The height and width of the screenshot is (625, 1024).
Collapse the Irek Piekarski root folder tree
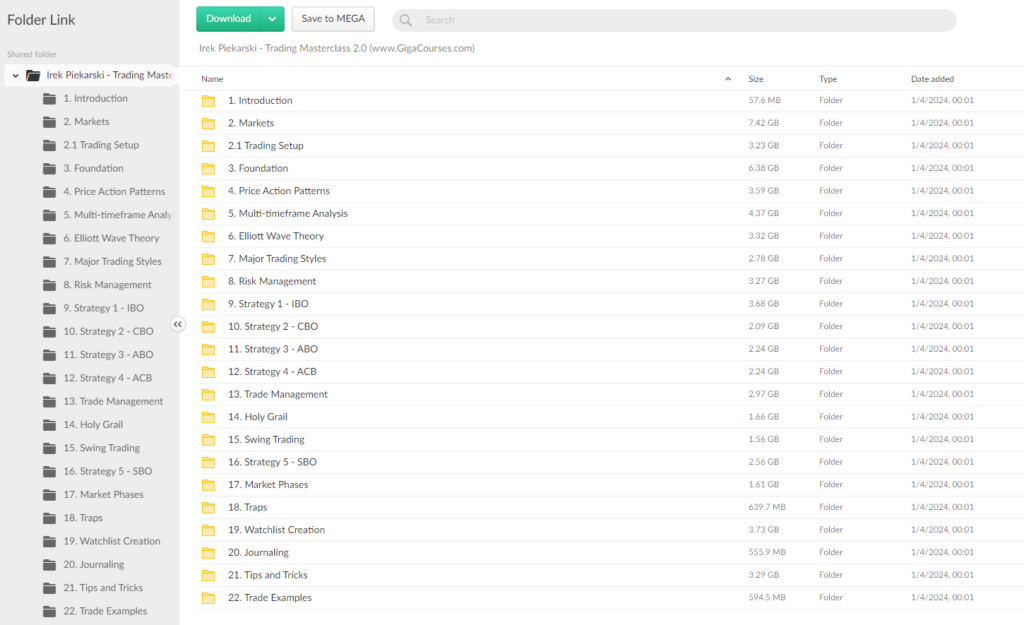15,75
